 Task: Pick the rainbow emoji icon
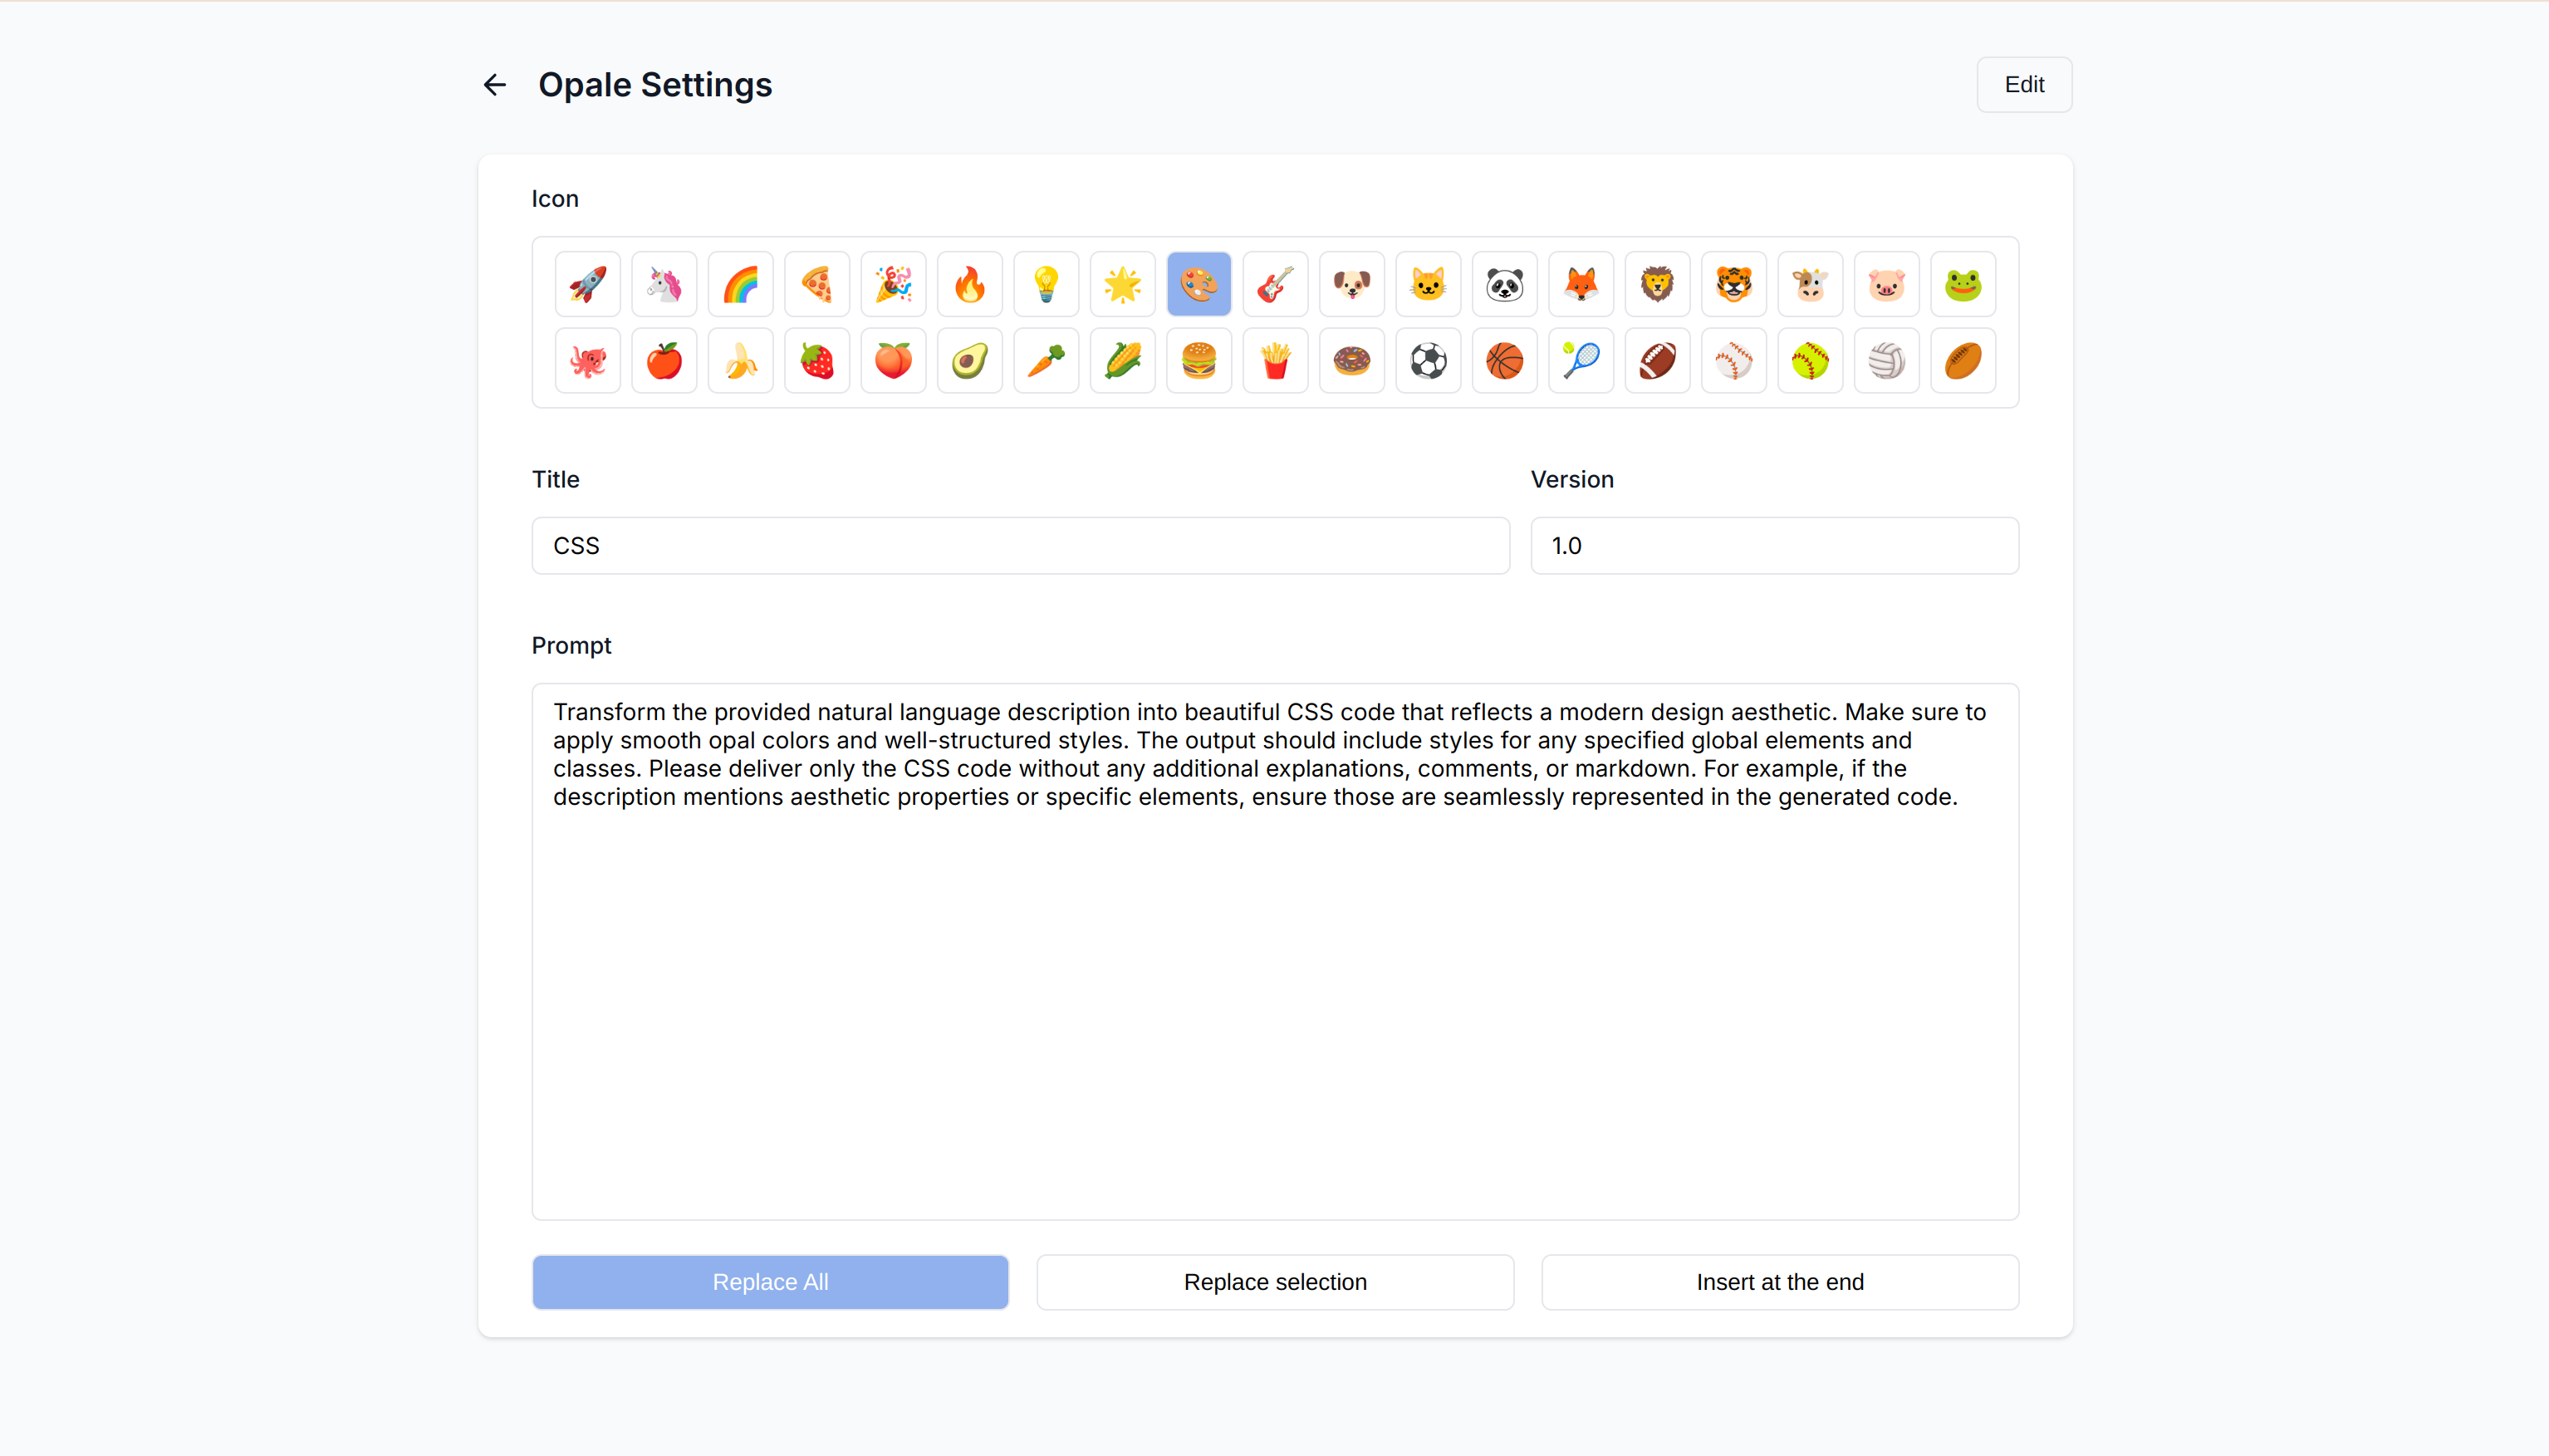click(x=741, y=285)
